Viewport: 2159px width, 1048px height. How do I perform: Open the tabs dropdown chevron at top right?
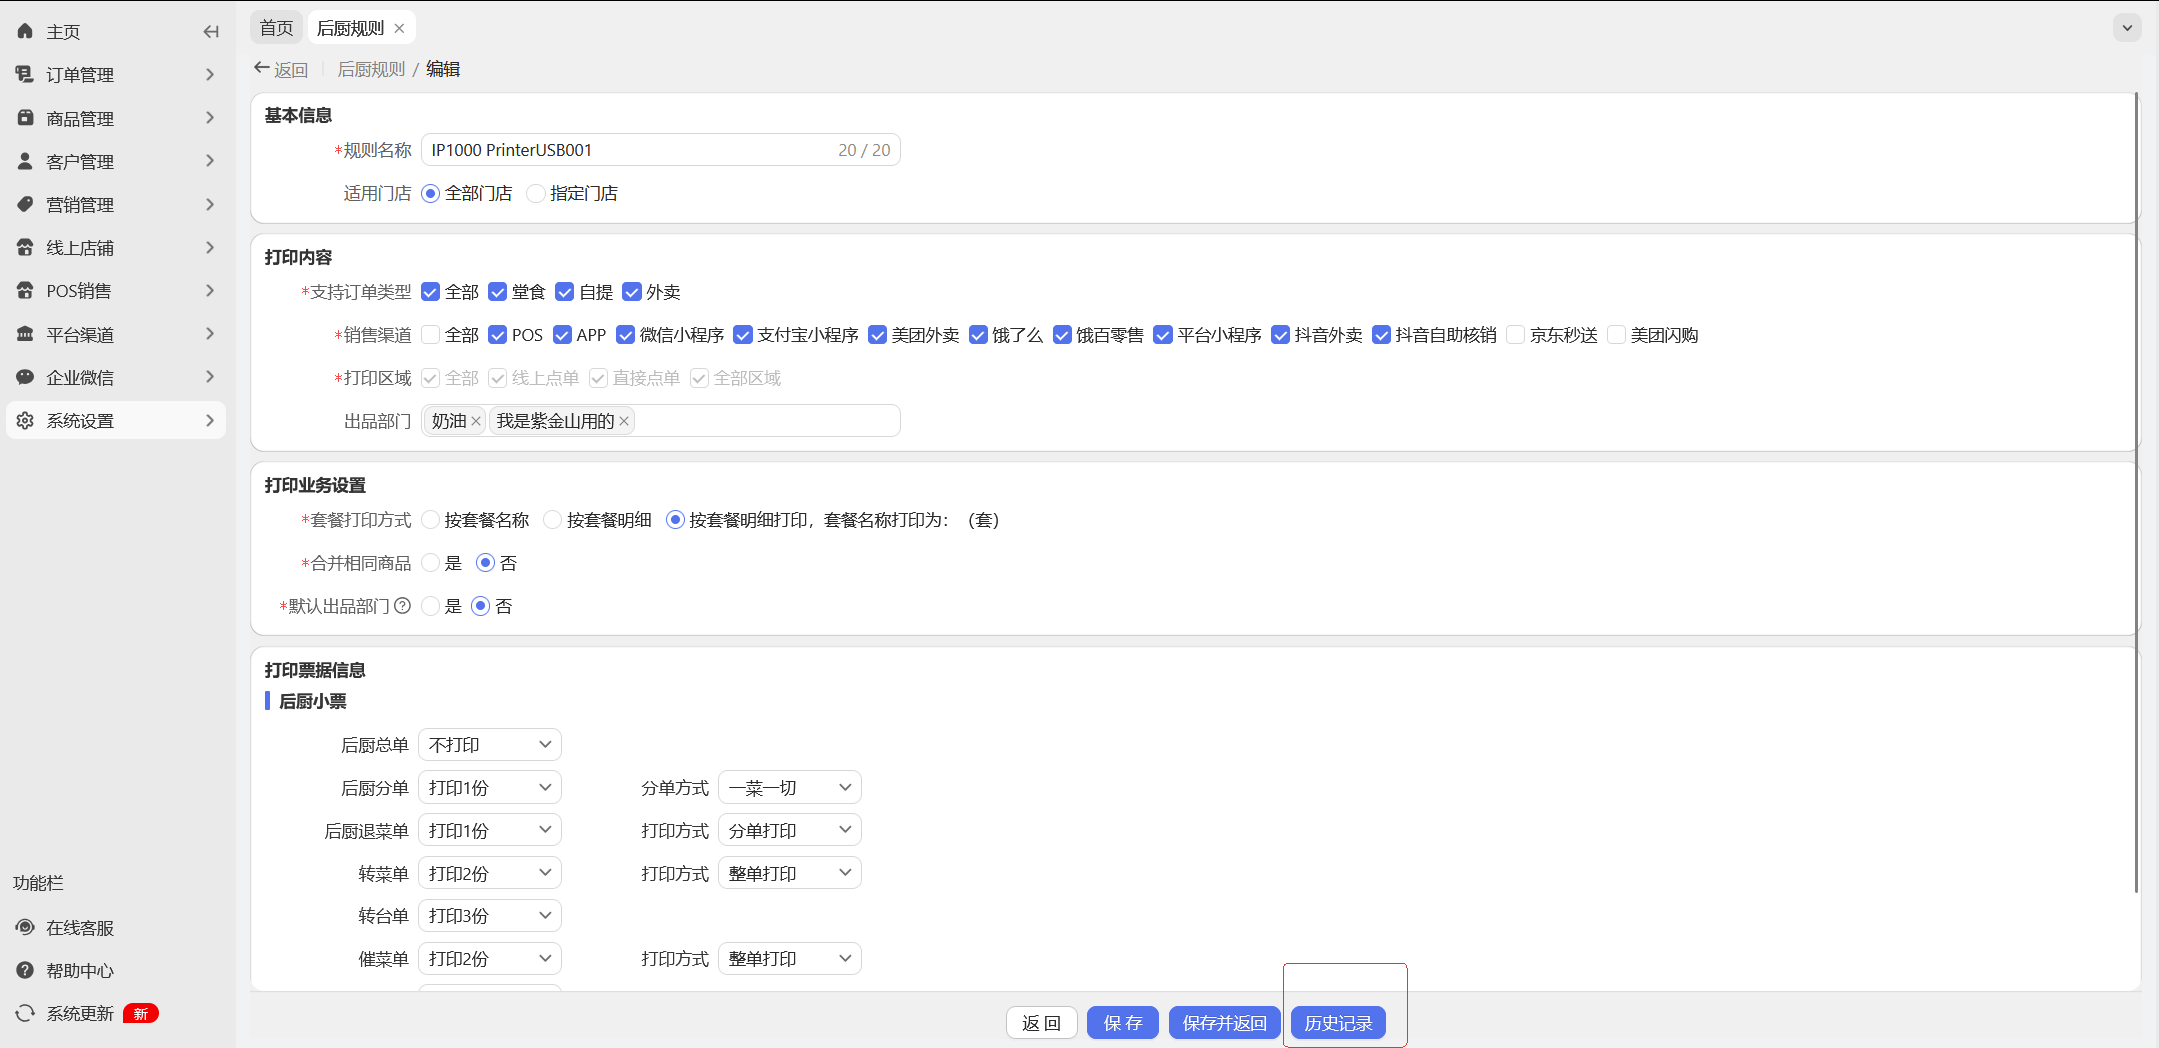tap(2127, 28)
